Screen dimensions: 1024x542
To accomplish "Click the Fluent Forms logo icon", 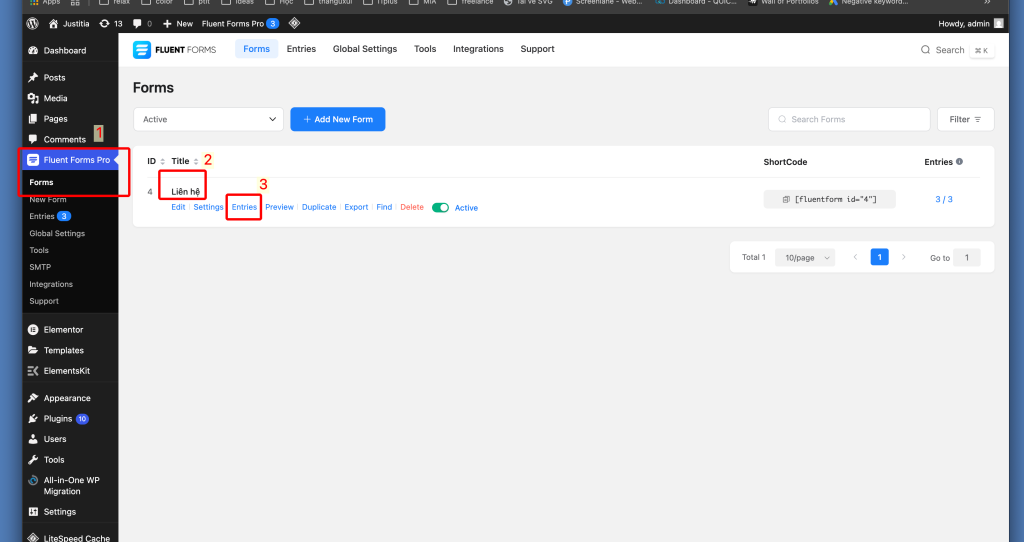I will [x=142, y=49].
